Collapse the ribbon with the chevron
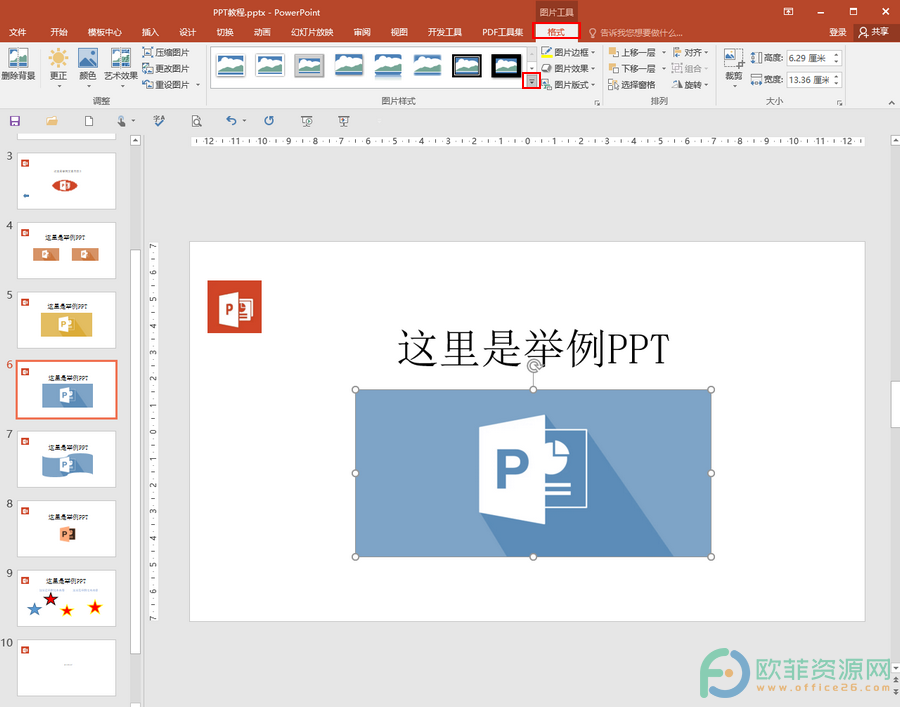 [891, 103]
